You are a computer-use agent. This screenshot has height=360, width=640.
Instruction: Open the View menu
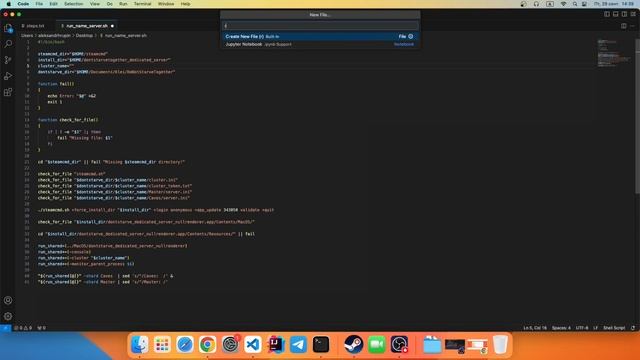pyautogui.click(x=95, y=4)
